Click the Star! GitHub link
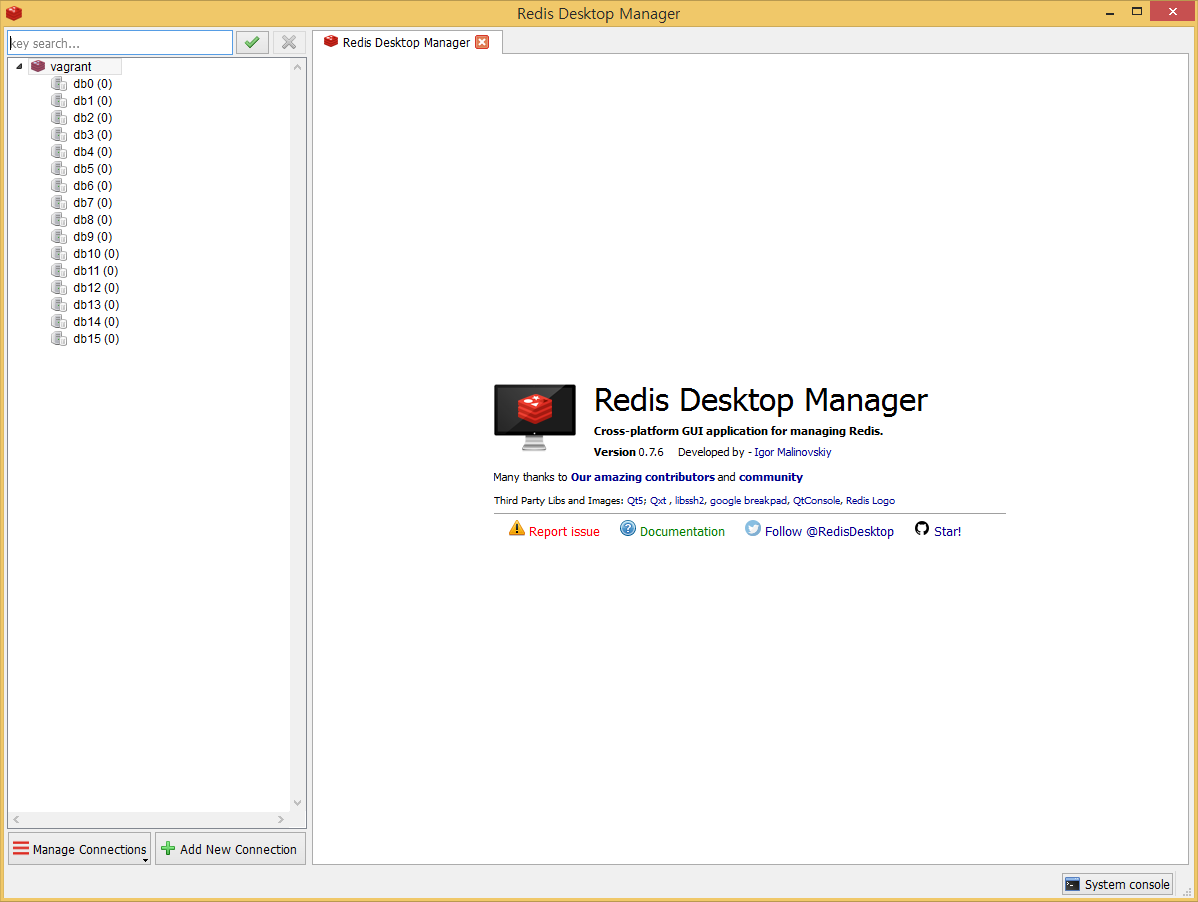 pyautogui.click(x=947, y=532)
